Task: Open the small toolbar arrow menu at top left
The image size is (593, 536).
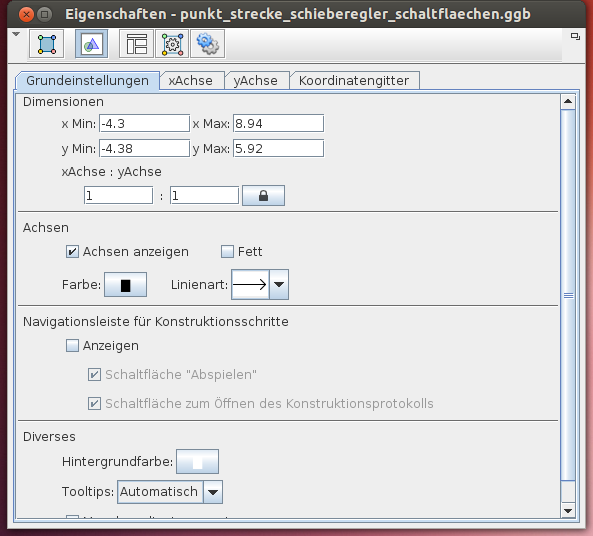Action: (16, 34)
